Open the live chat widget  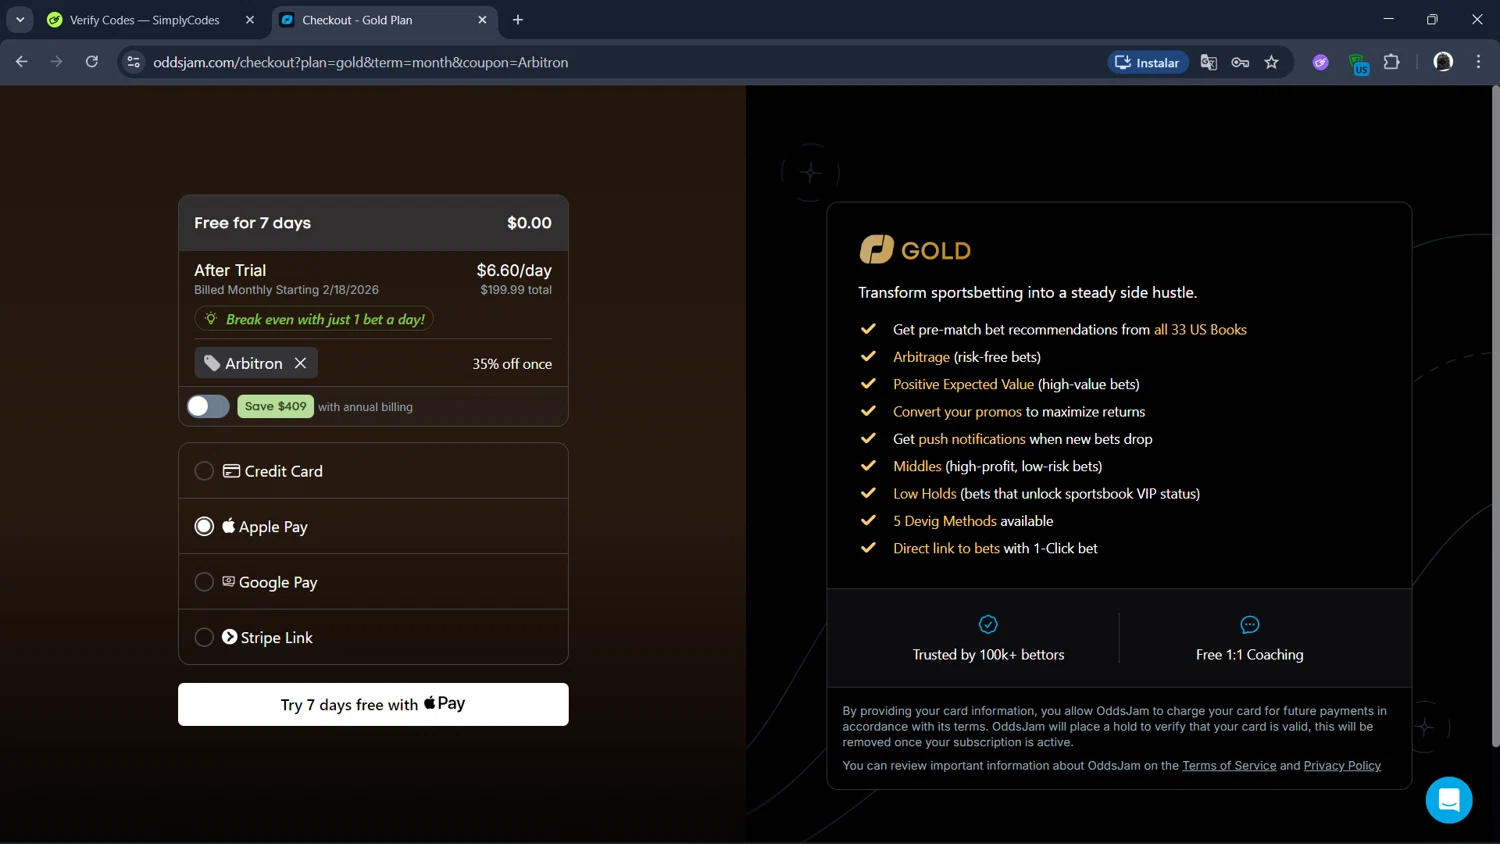coord(1448,800)
